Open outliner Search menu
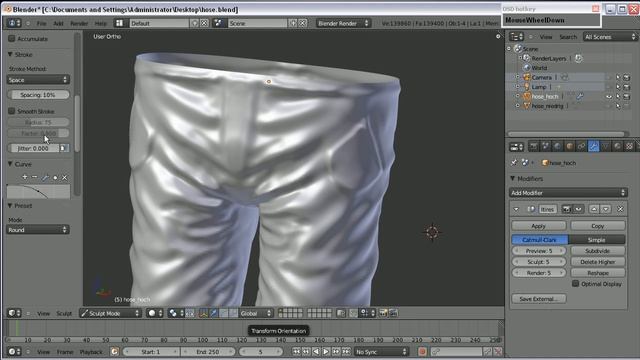The image size is (640, 360). [x=568, y=37]
